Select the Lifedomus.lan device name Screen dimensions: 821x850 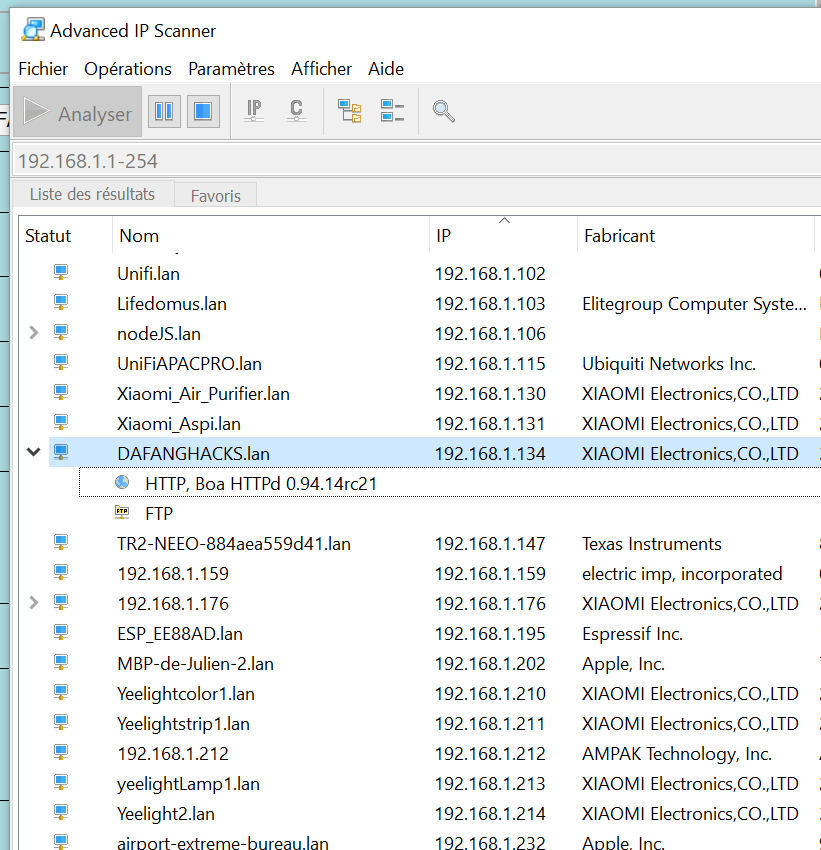click(x=172, y=304)
